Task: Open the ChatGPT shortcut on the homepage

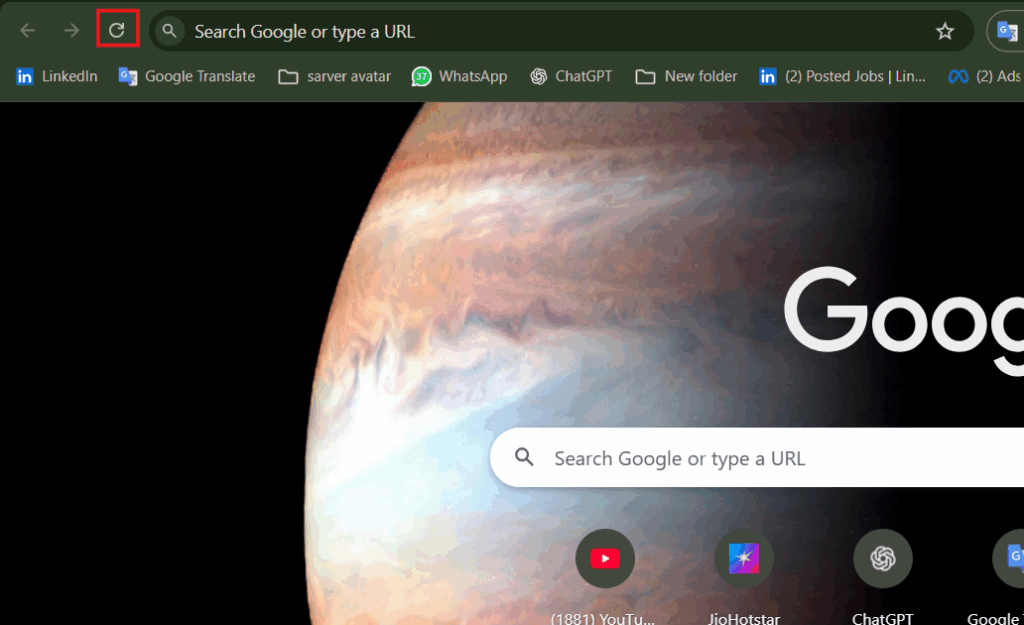Action: tap(882, 558)
